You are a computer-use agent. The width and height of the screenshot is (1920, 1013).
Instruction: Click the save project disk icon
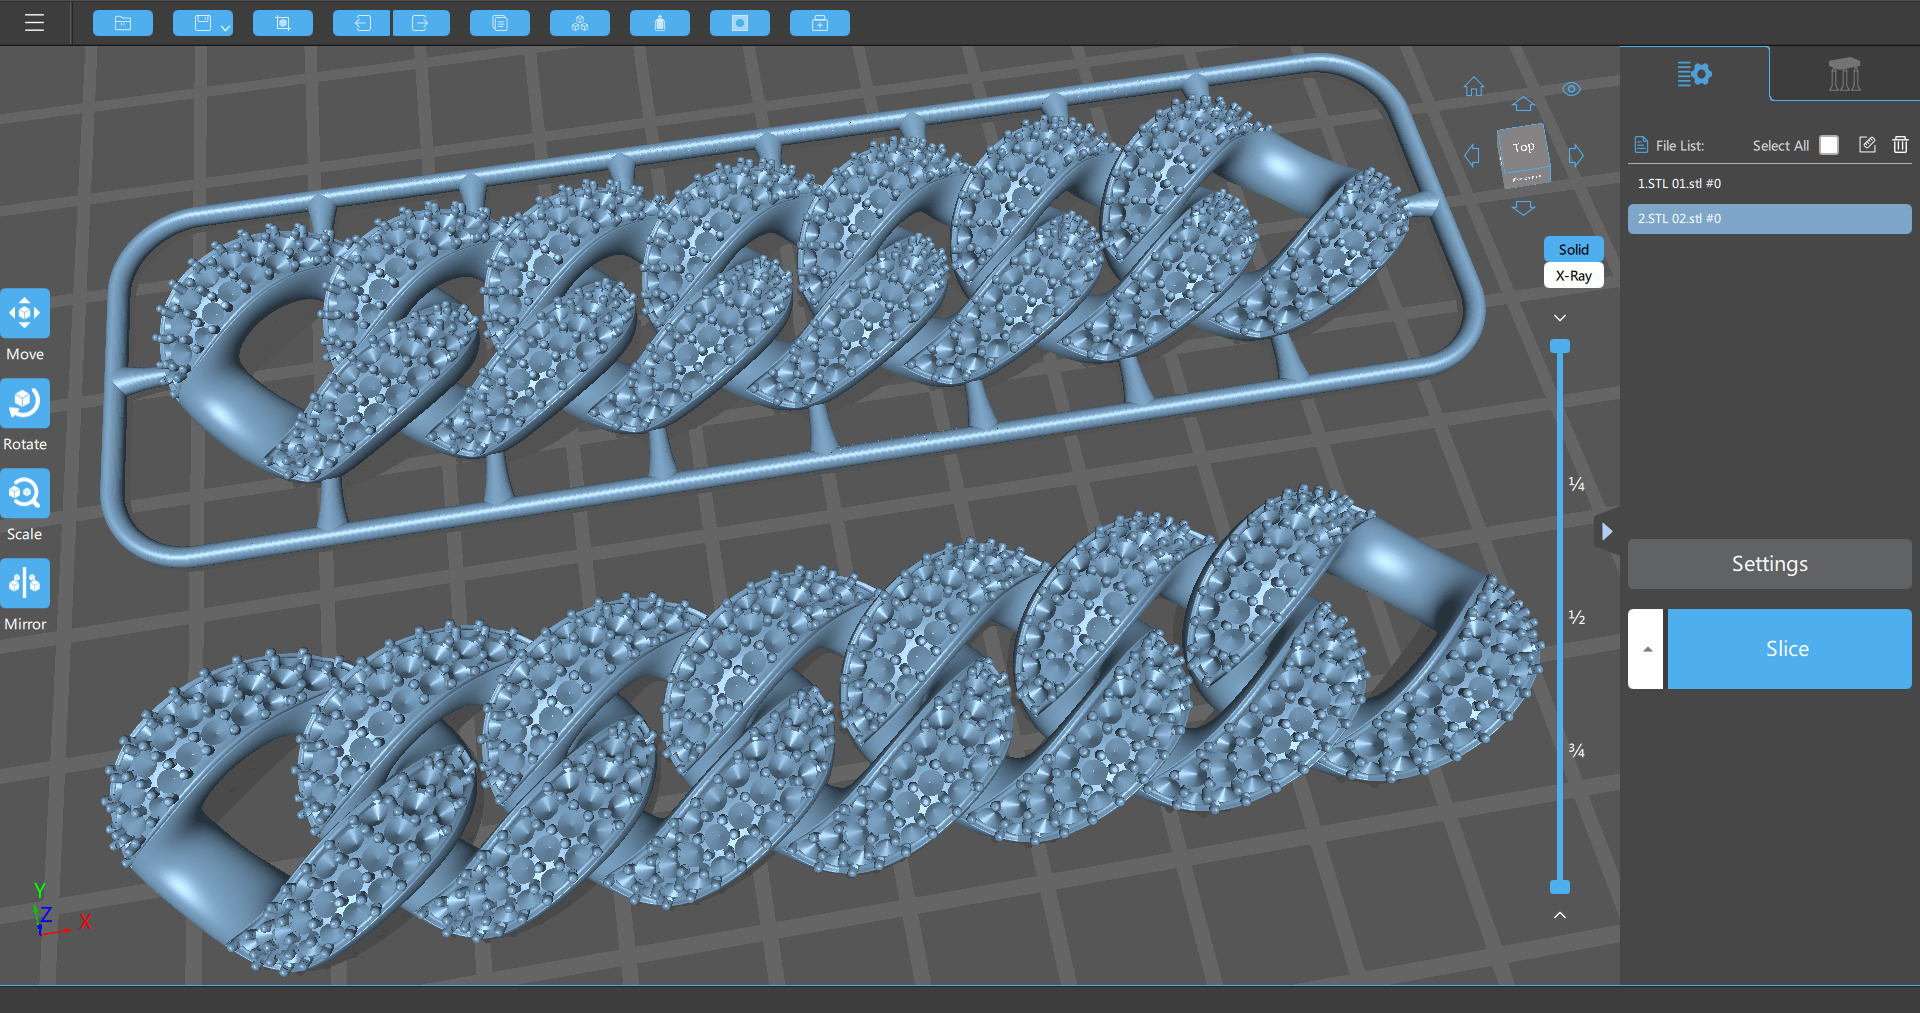click(x=202, y=23)
